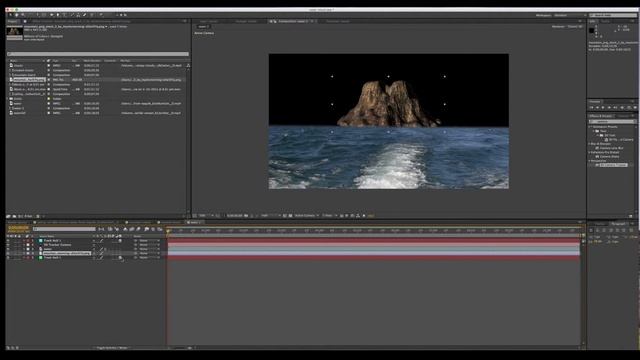Open the Workspace Standard dropdown
Screen dimensions: 640x360
[x=569, y=15]
